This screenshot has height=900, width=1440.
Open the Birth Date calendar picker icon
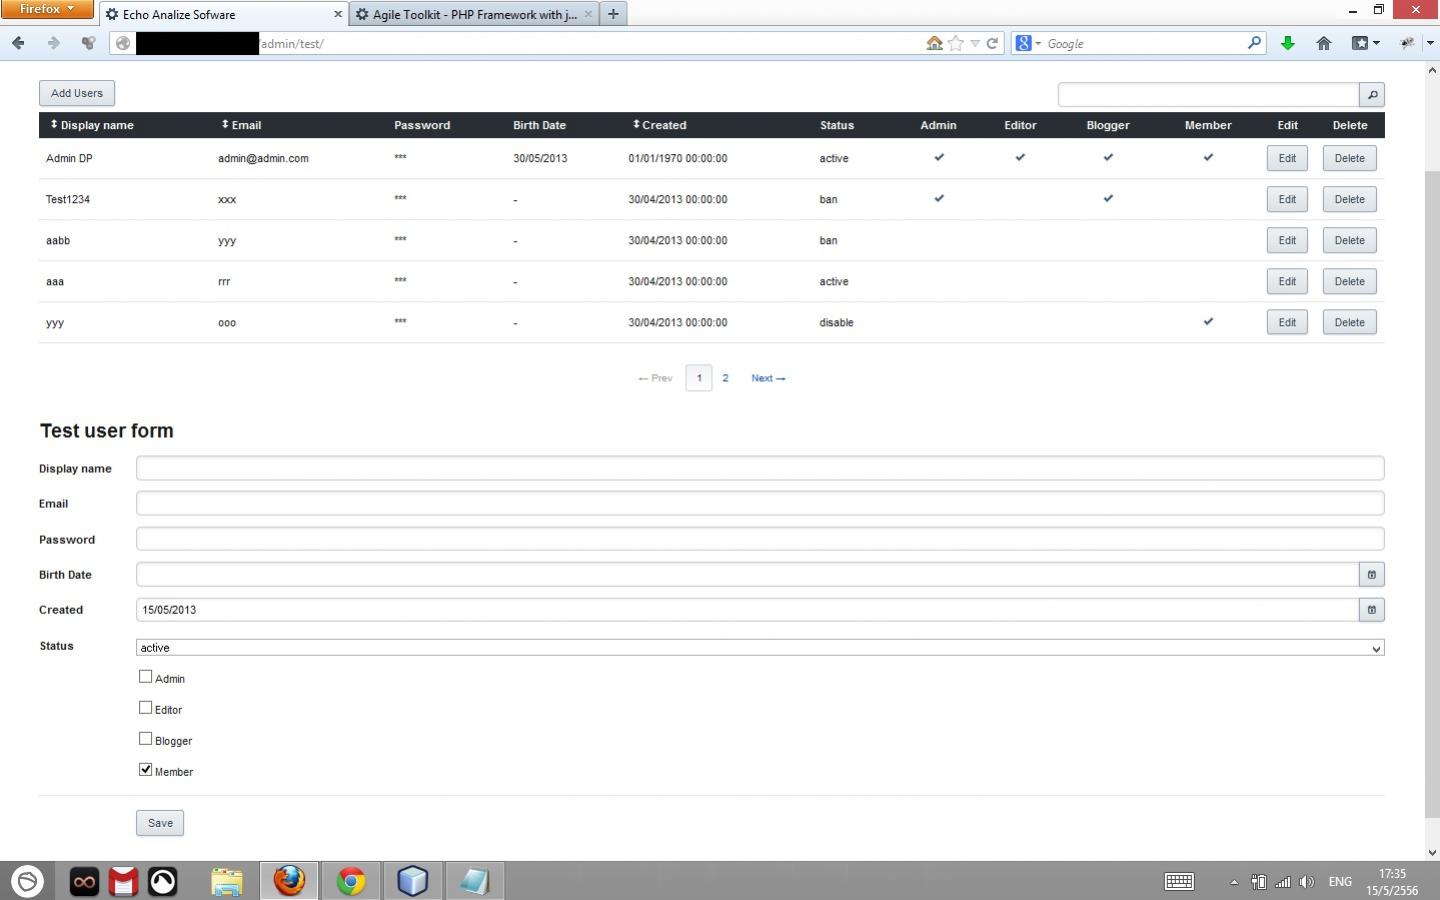point(1372,574)
